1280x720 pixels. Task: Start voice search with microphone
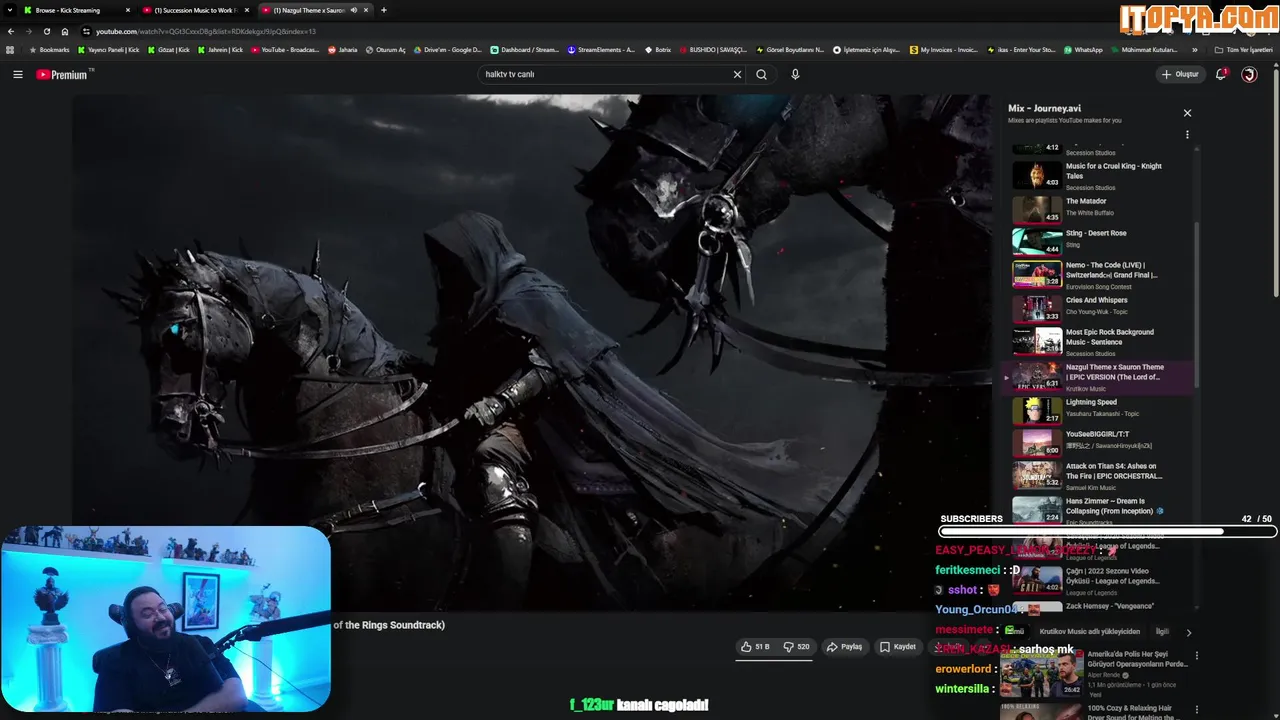pyautogui.click(x=795, y=74)
